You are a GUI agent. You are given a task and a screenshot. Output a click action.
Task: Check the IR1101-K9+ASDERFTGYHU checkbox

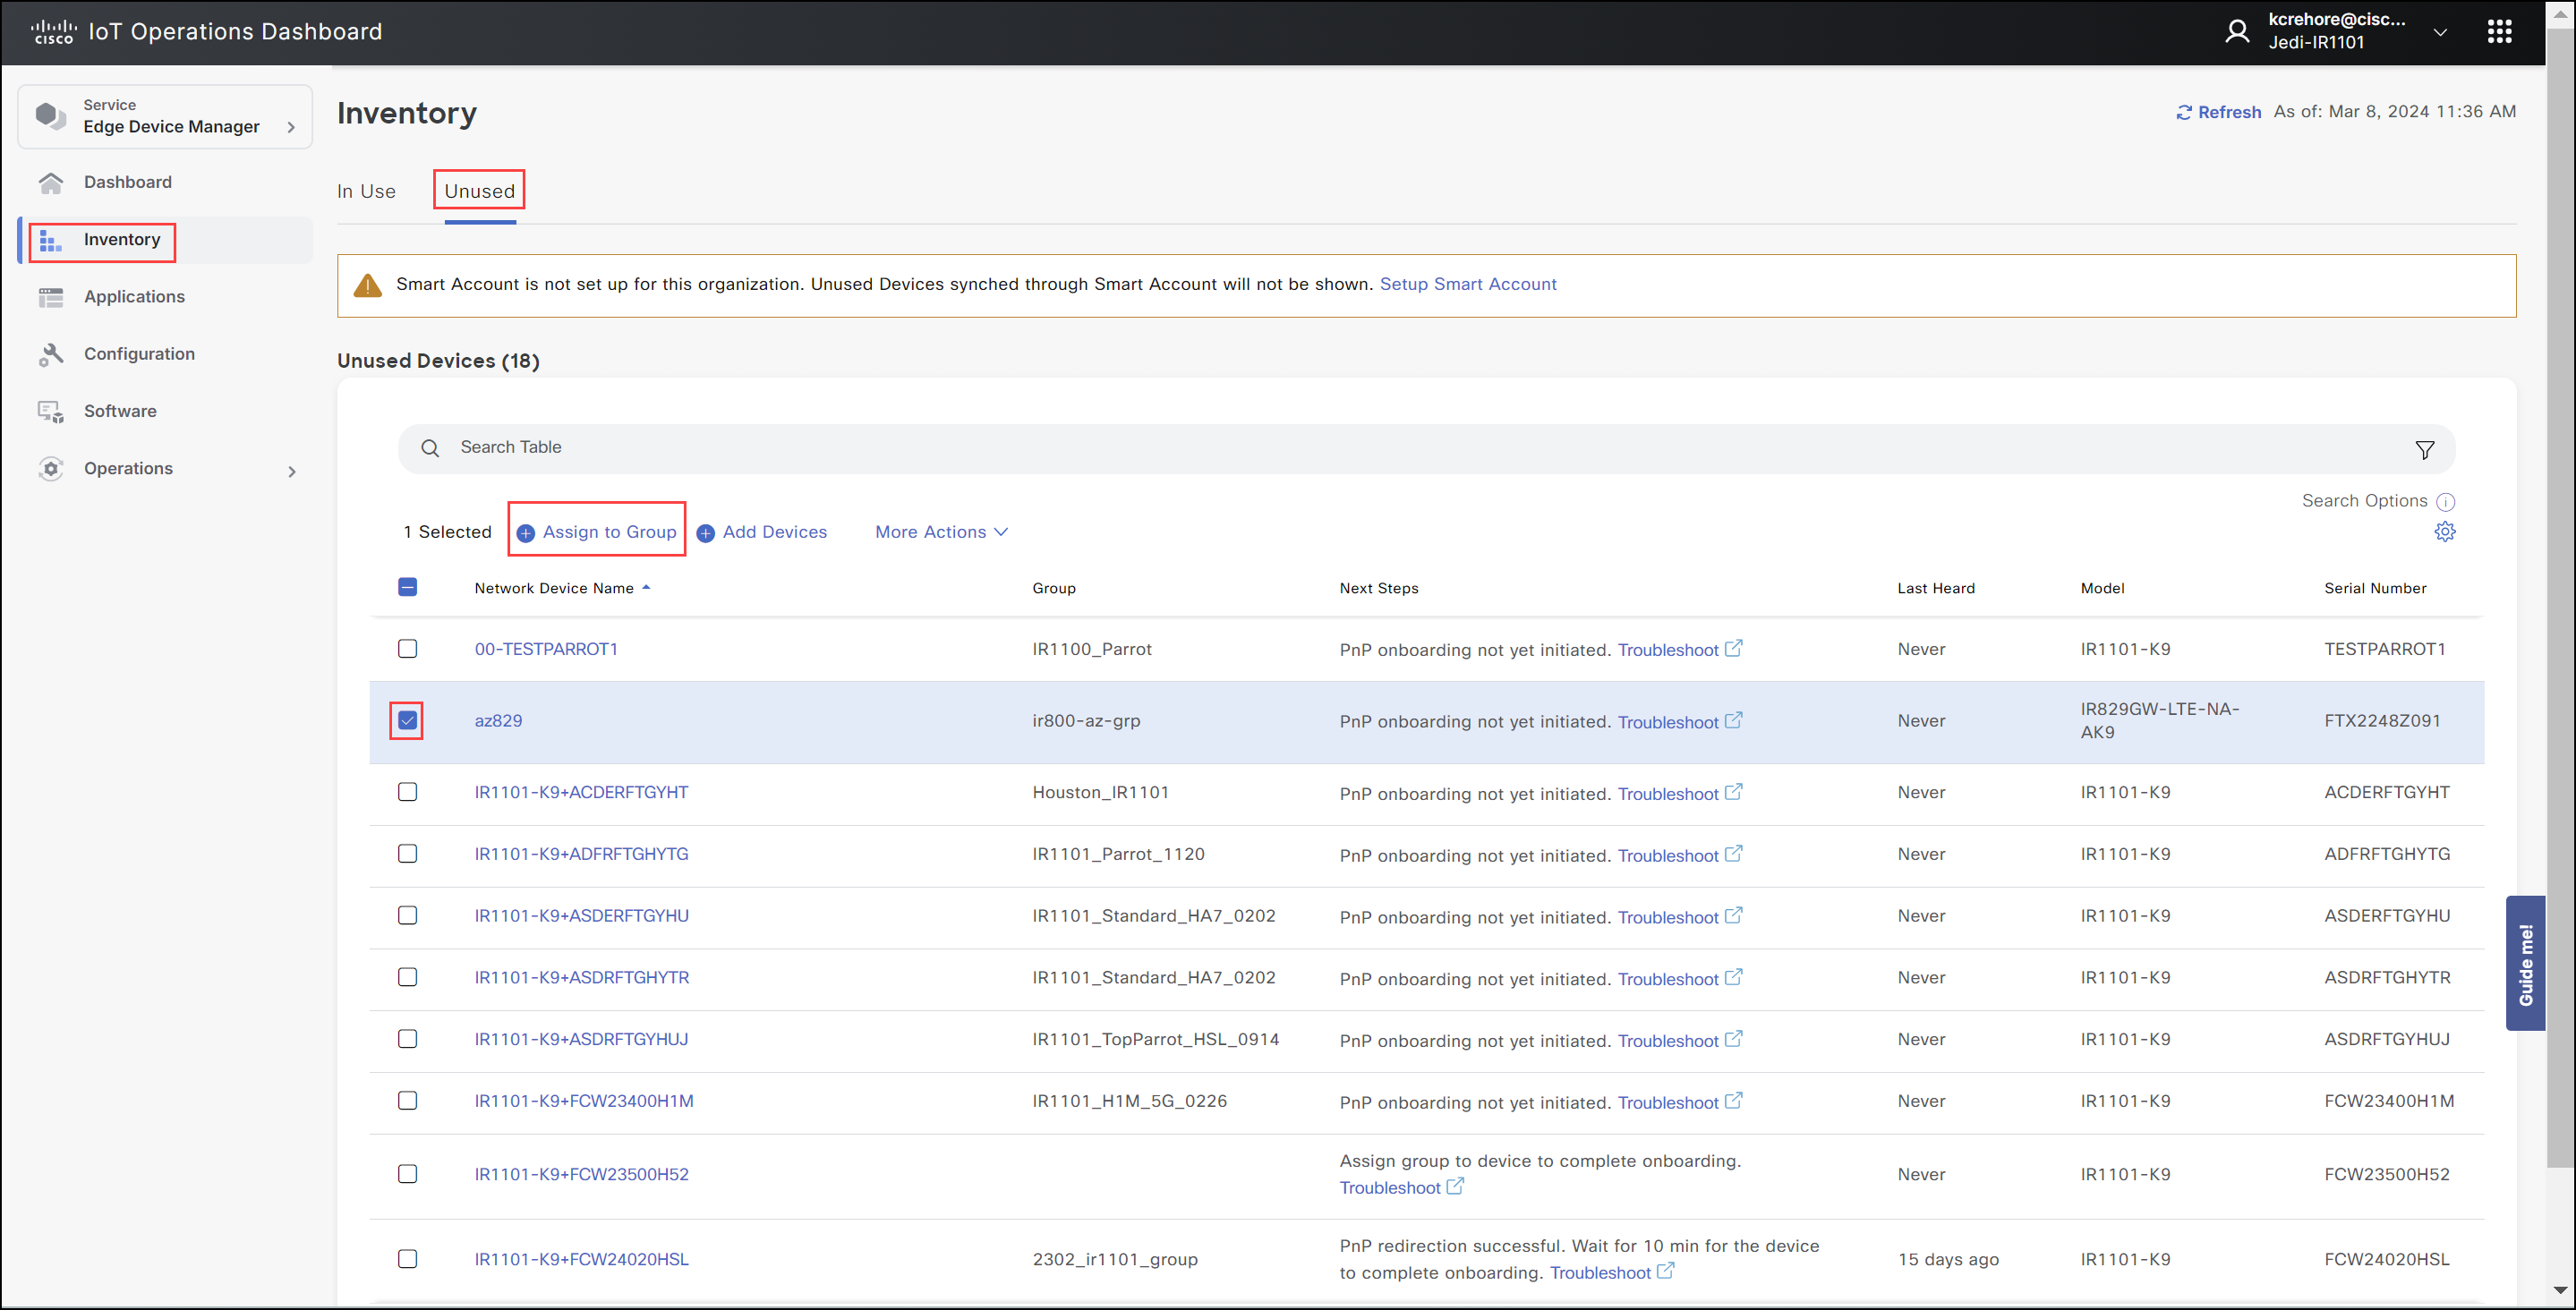coord(407,916)
